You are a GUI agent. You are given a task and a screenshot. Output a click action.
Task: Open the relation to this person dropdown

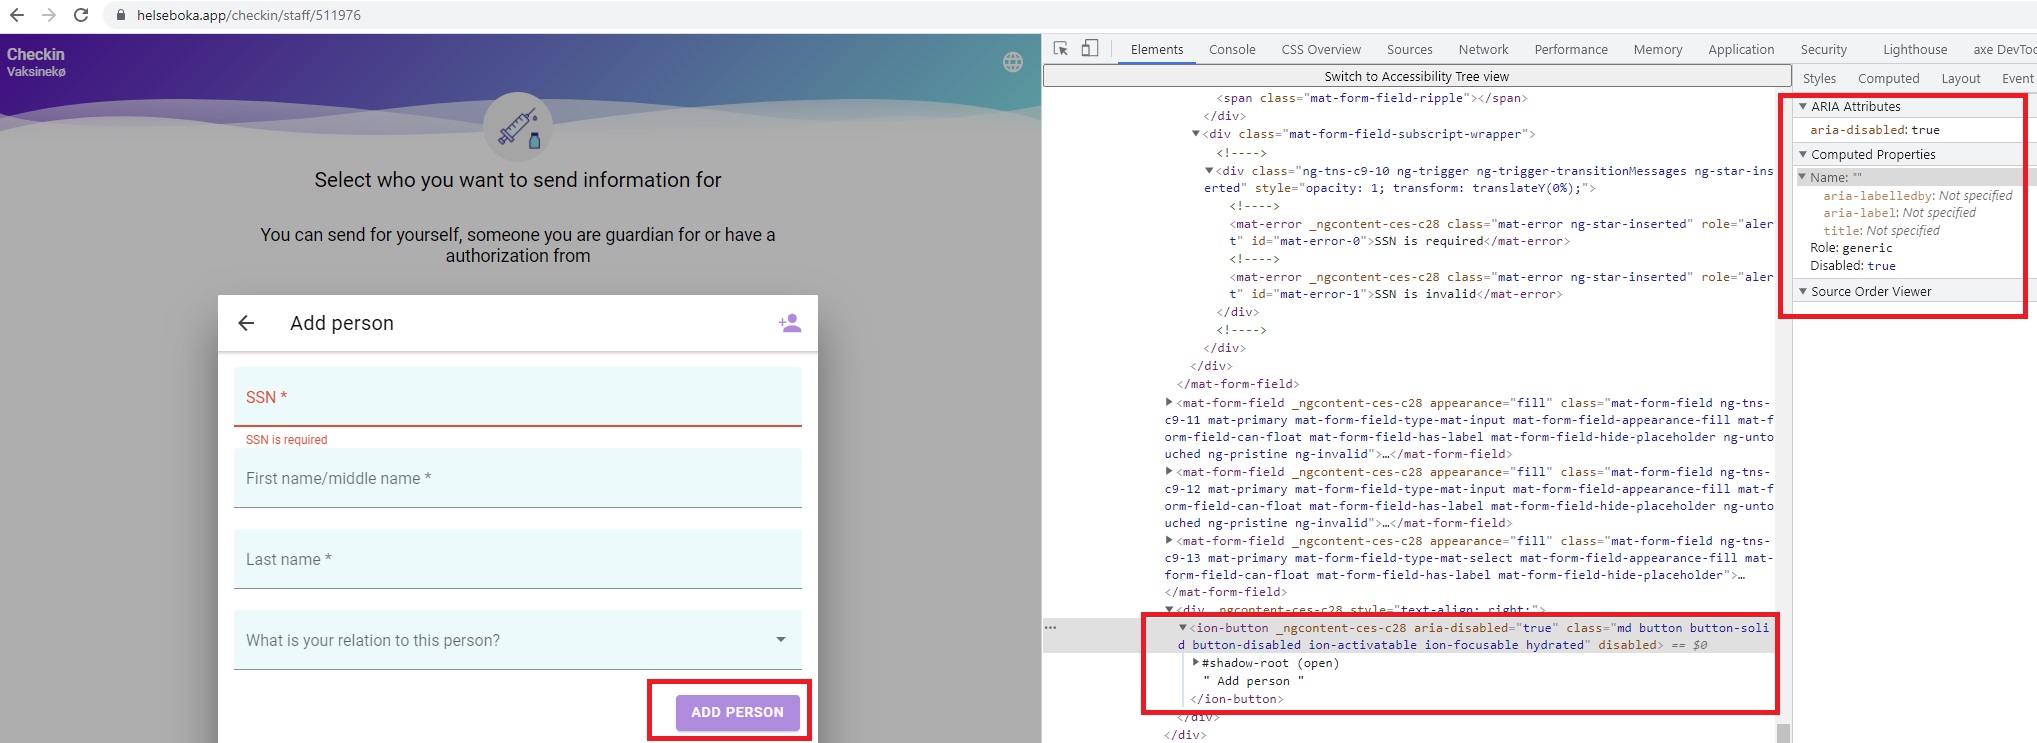click(x=518, y=640)
